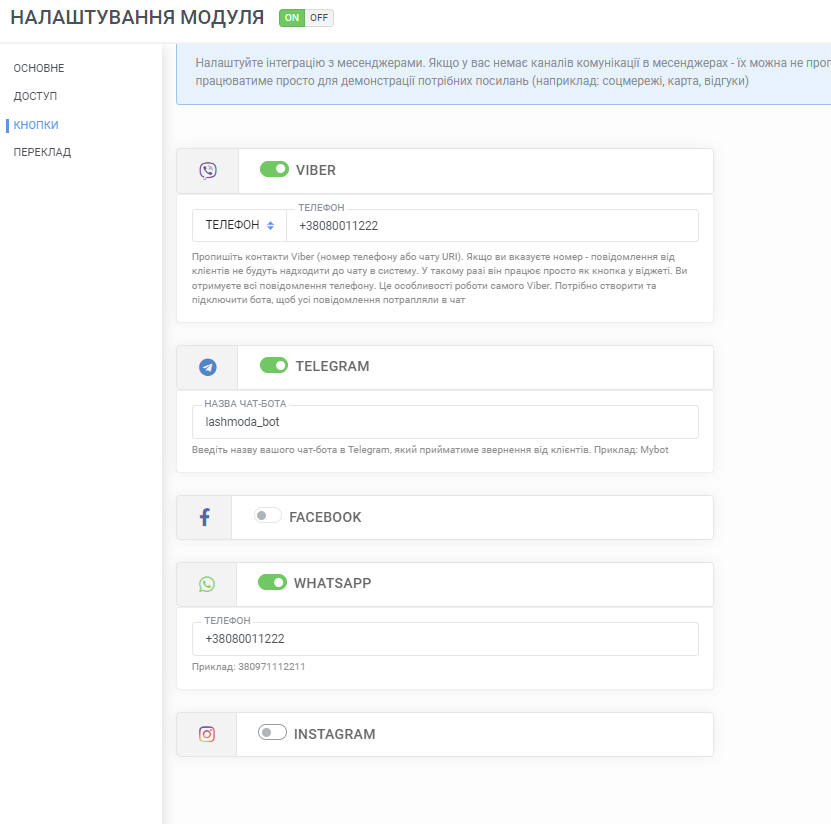Click the Telegram chat-bot hint text

[x=430, y=450]
